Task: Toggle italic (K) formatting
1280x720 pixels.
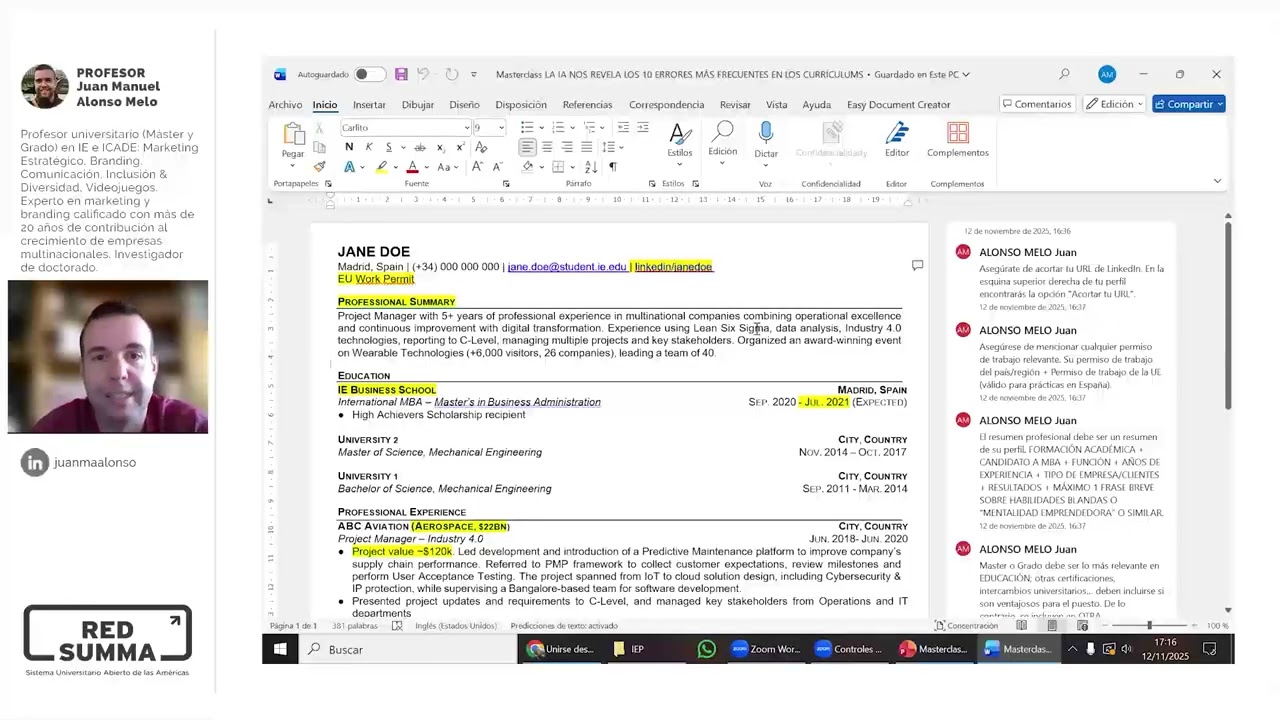Action: tap(369, 147)
